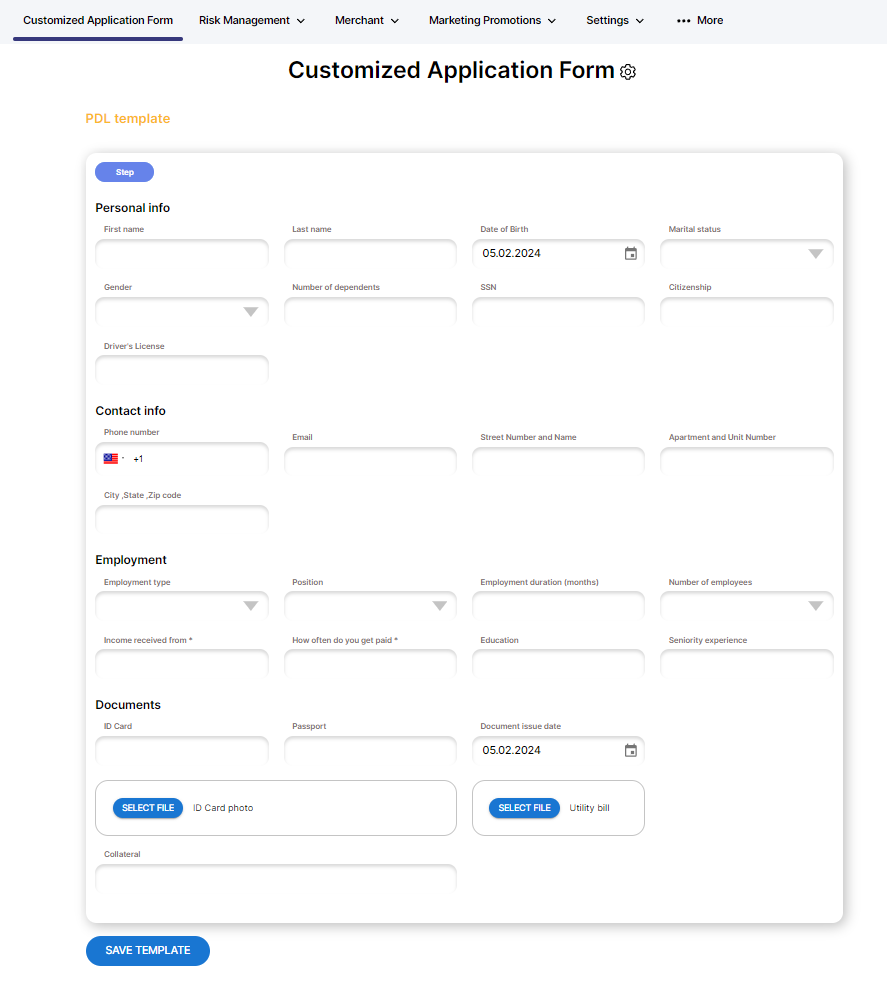Open the Gender dropdown

click(x=251, y=312)
